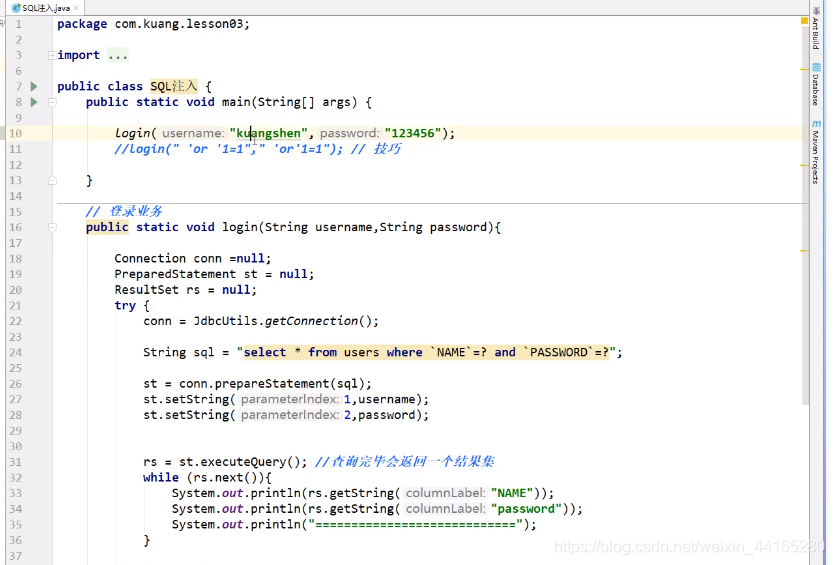
Task: Click Connection conn declaration
Action: pos(193,259)
